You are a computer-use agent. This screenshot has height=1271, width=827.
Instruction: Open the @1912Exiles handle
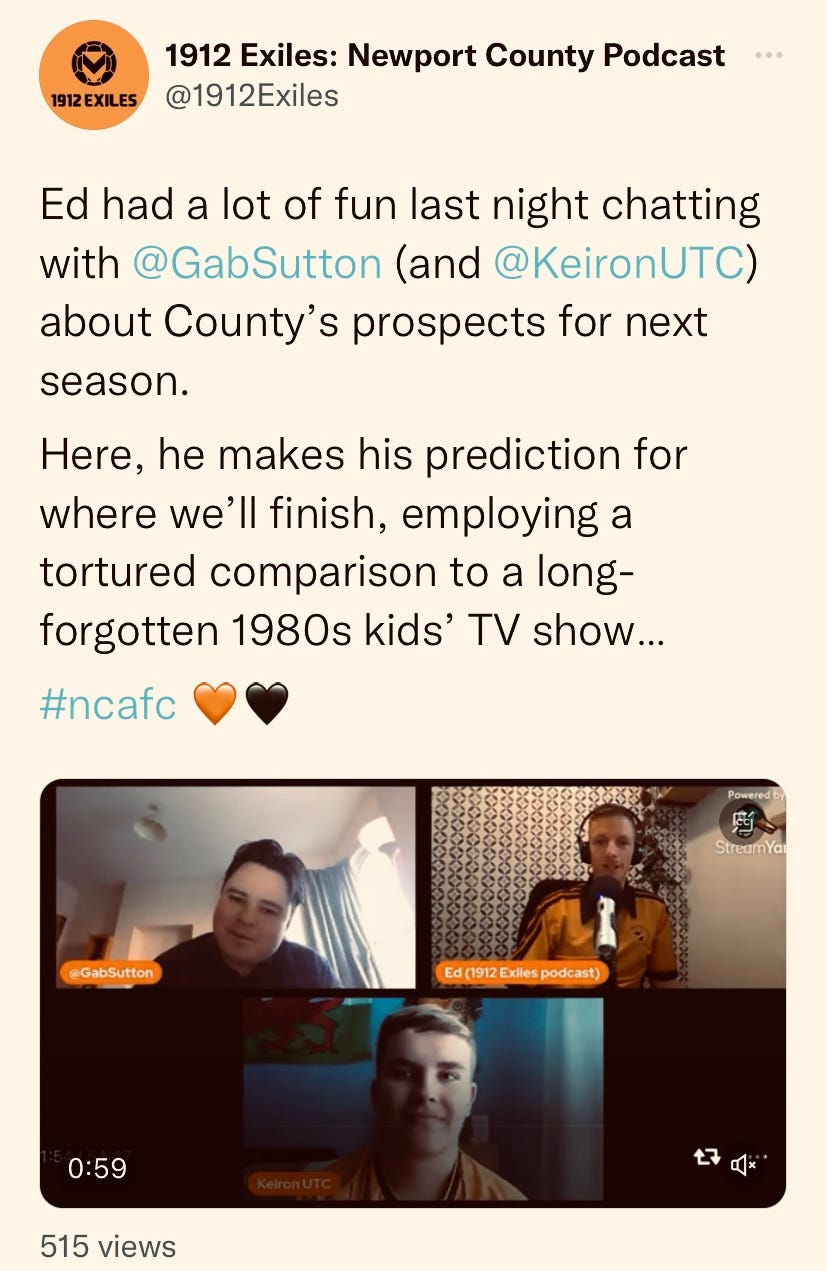click(x=252, y=96)
